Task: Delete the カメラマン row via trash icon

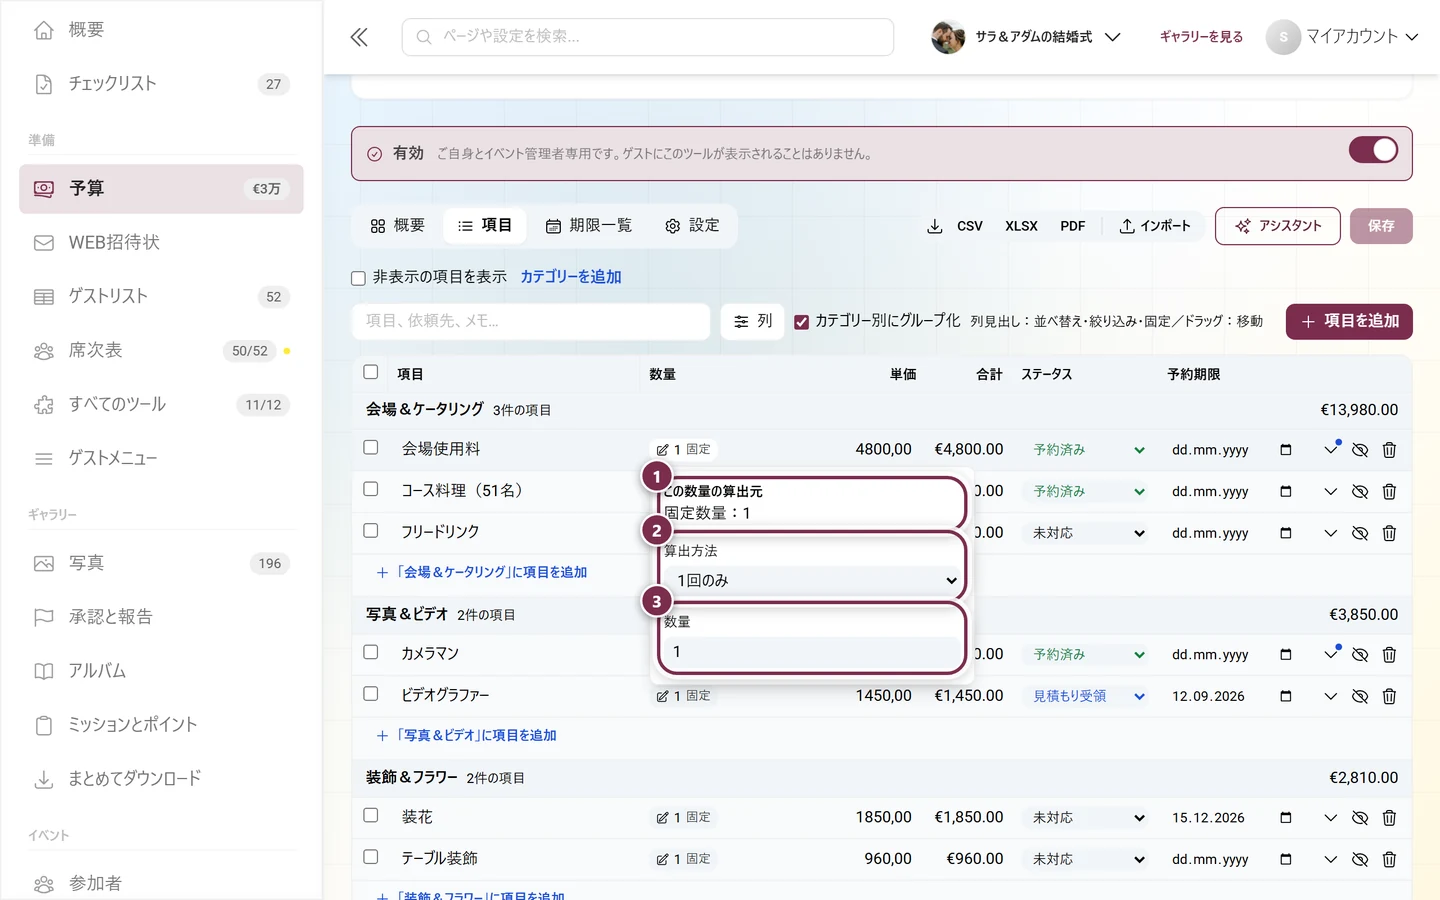Action: [1389, 655]
